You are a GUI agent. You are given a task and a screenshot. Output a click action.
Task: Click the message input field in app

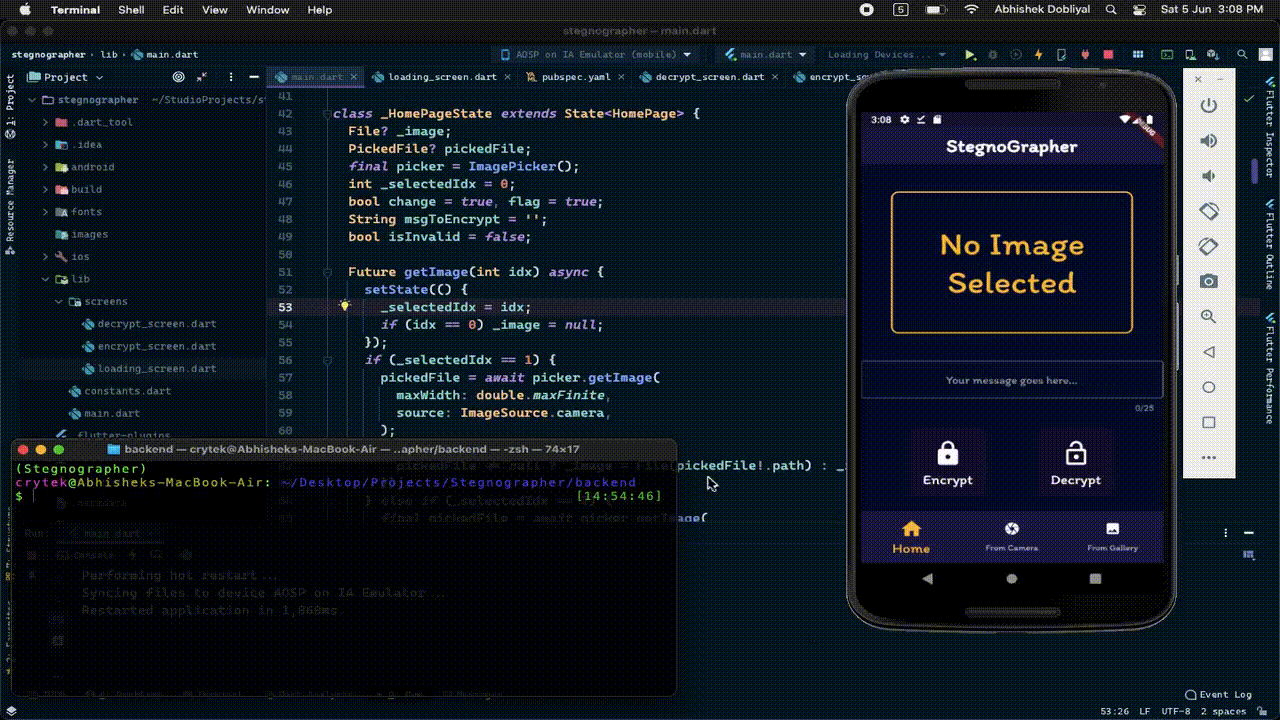[x=1012, y=380]
